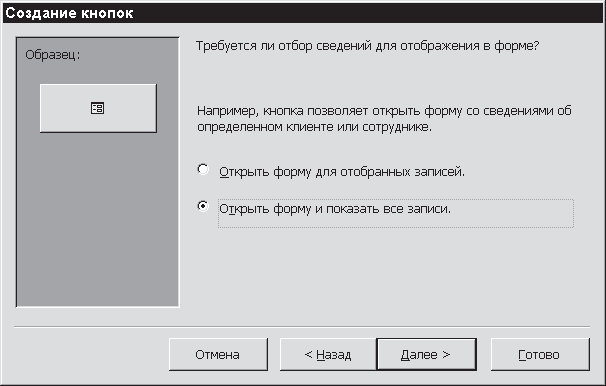Select radio button to показать все записи
The width and height of the screenshot is (606, 386).
click(203, 206)
